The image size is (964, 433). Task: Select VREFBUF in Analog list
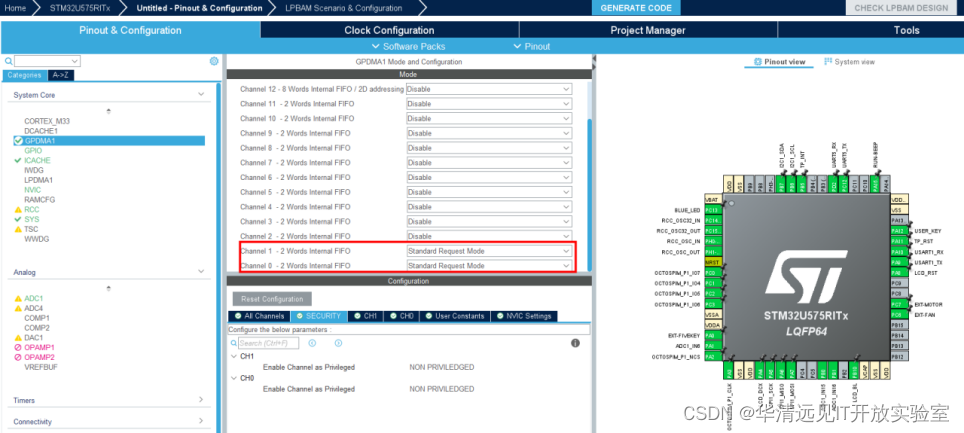click(x=41, y=367)
